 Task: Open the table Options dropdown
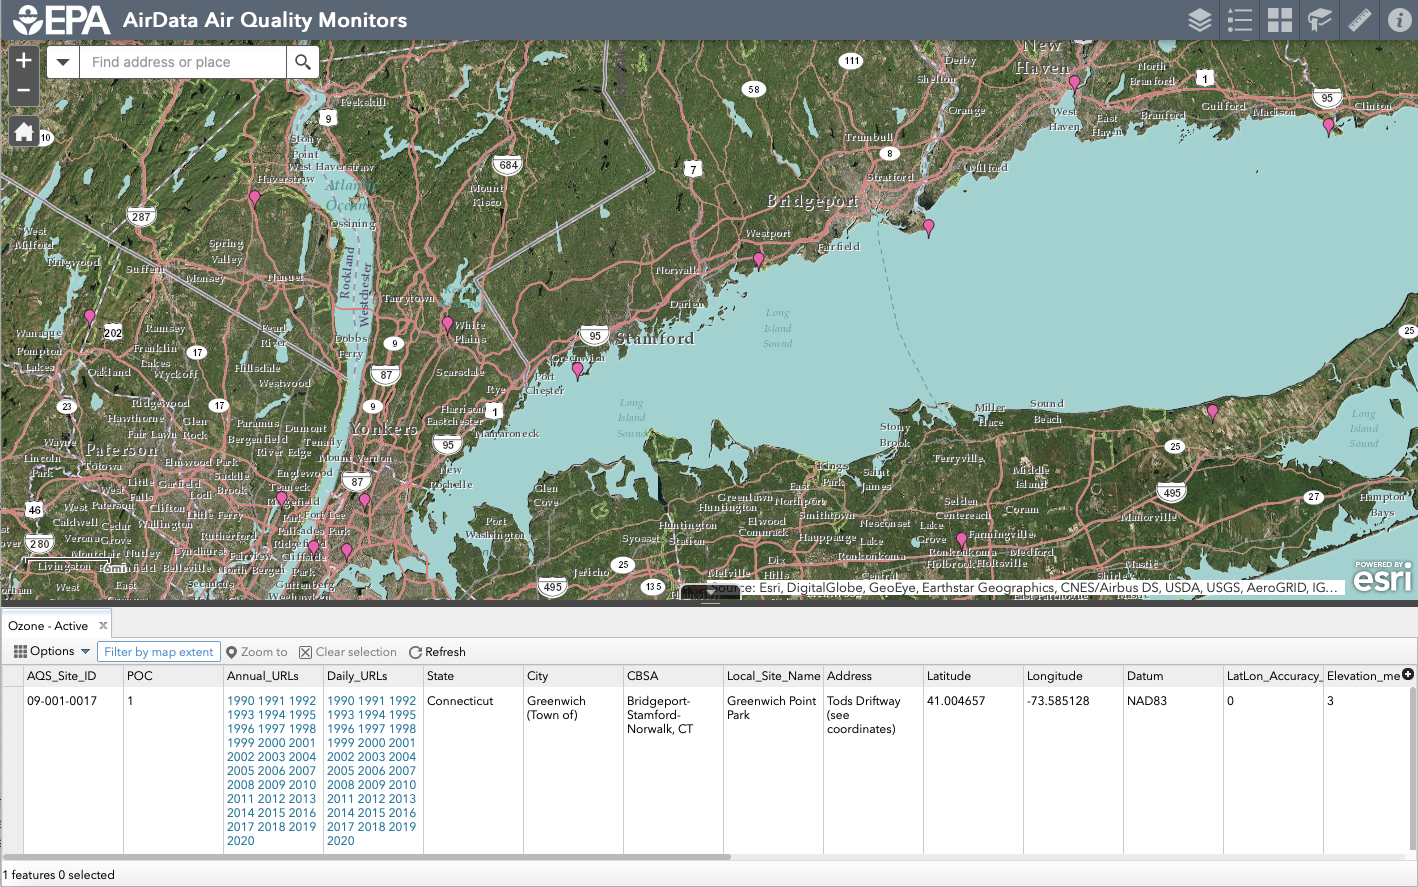pyautogui.click(x=49, y=651)
